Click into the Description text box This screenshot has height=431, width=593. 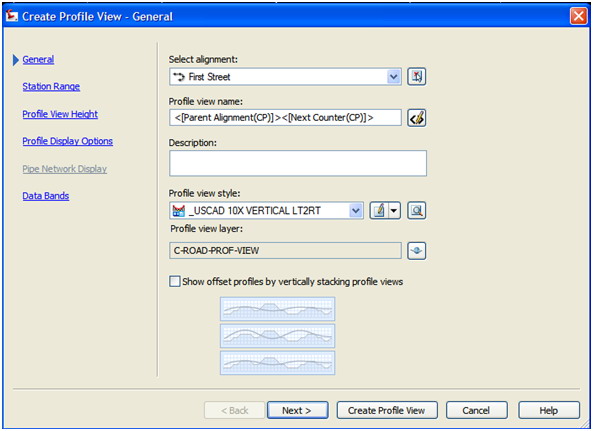tap(298, 163)
